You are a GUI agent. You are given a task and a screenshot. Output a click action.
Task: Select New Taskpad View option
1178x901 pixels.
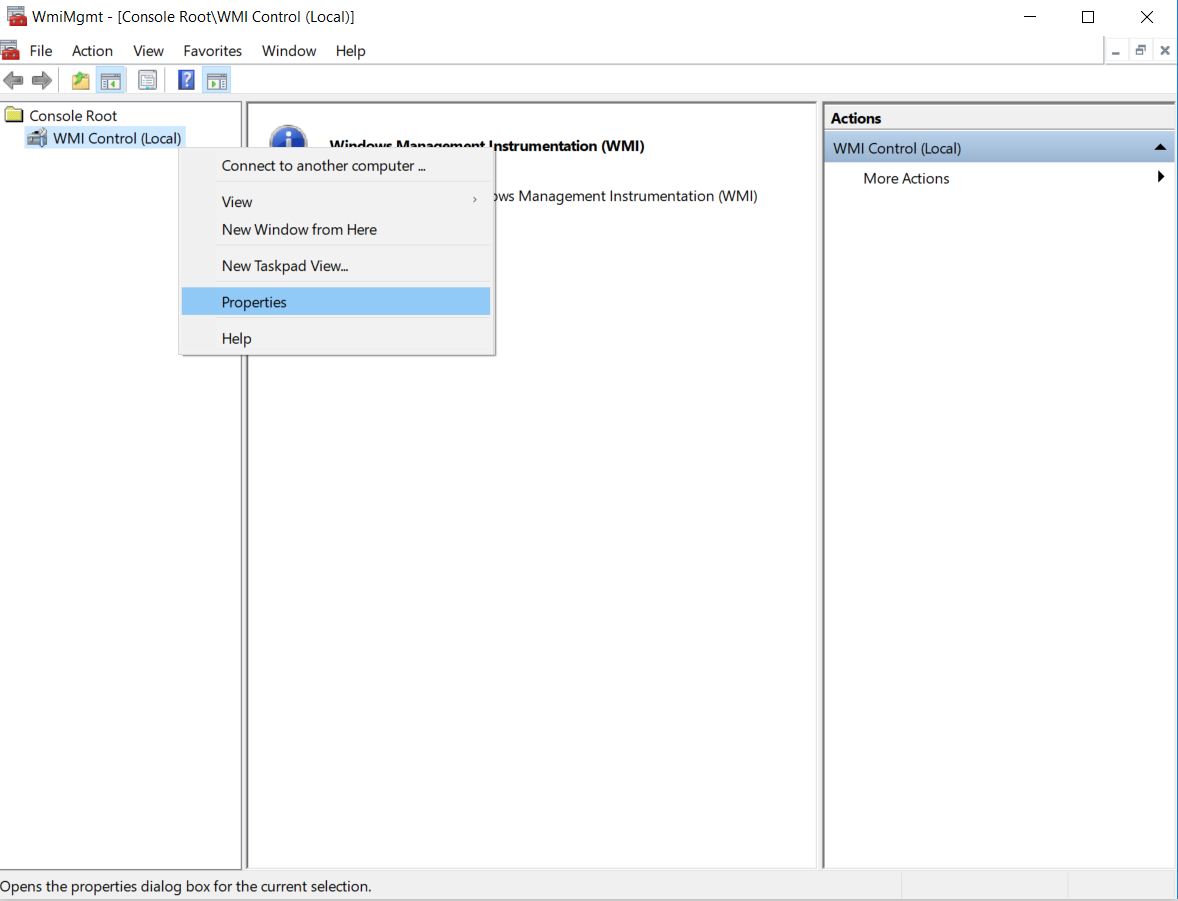[x=336, y=266]
